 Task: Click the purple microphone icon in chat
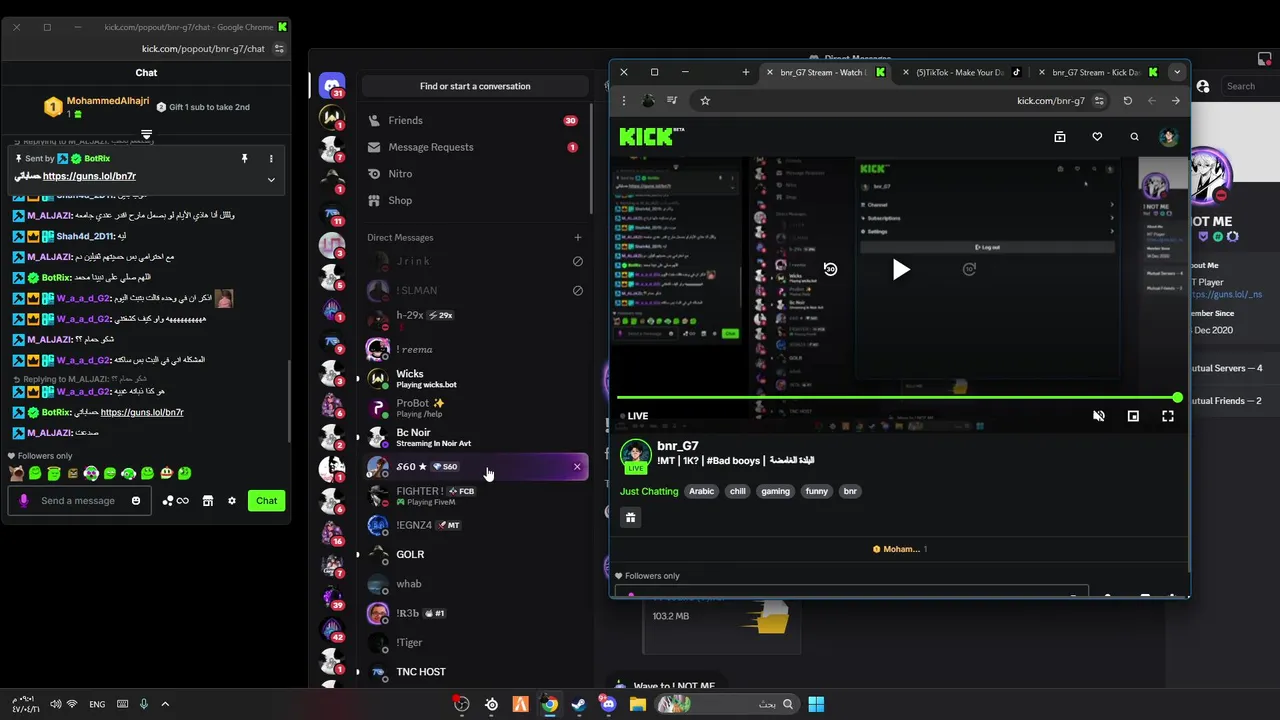24,501
